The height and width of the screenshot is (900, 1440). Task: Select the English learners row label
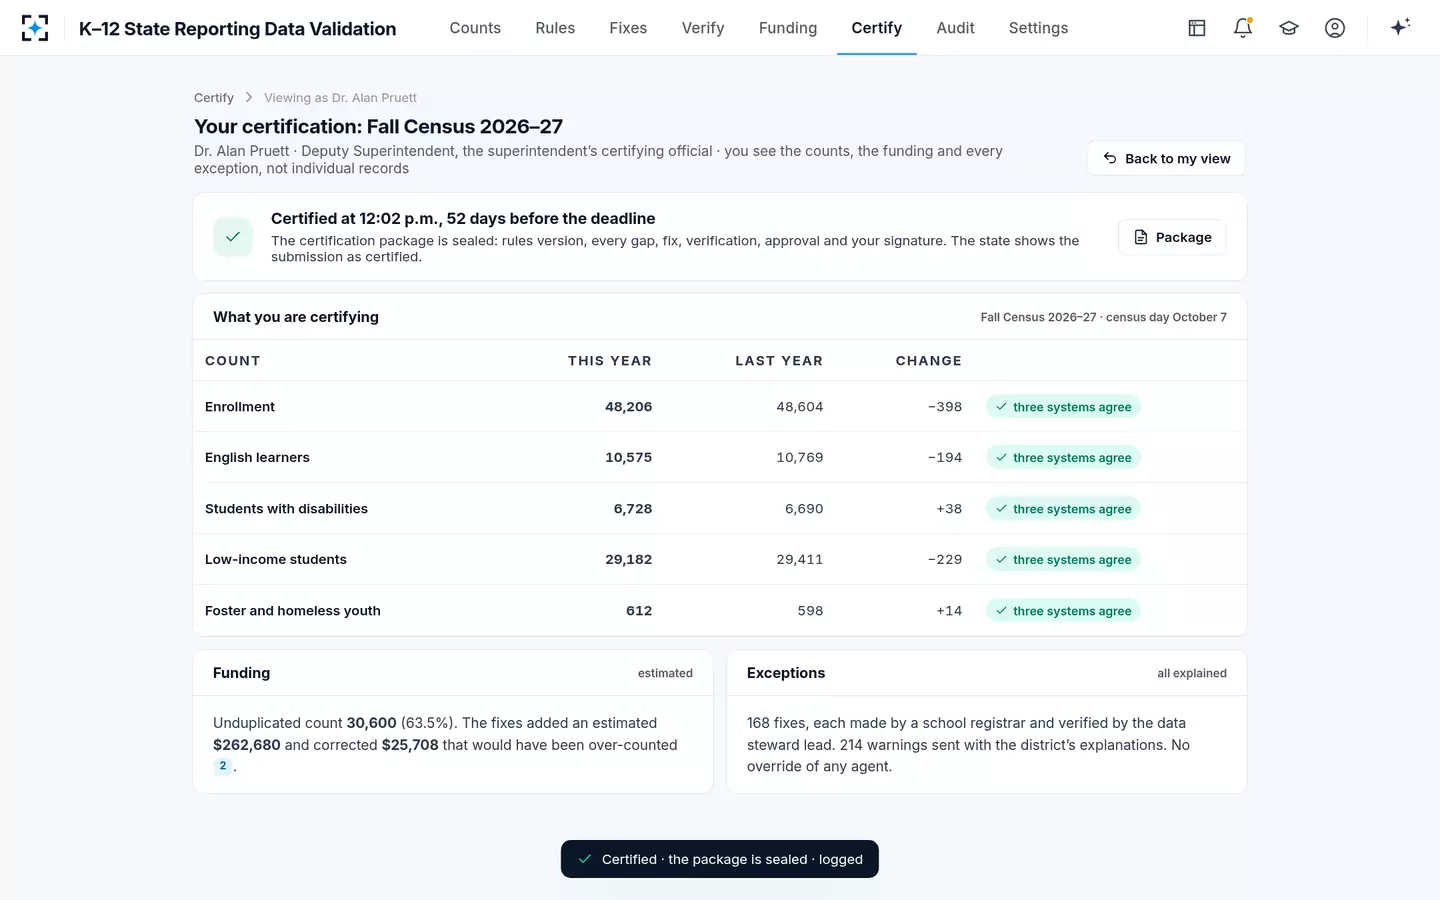tap(257, 458)
